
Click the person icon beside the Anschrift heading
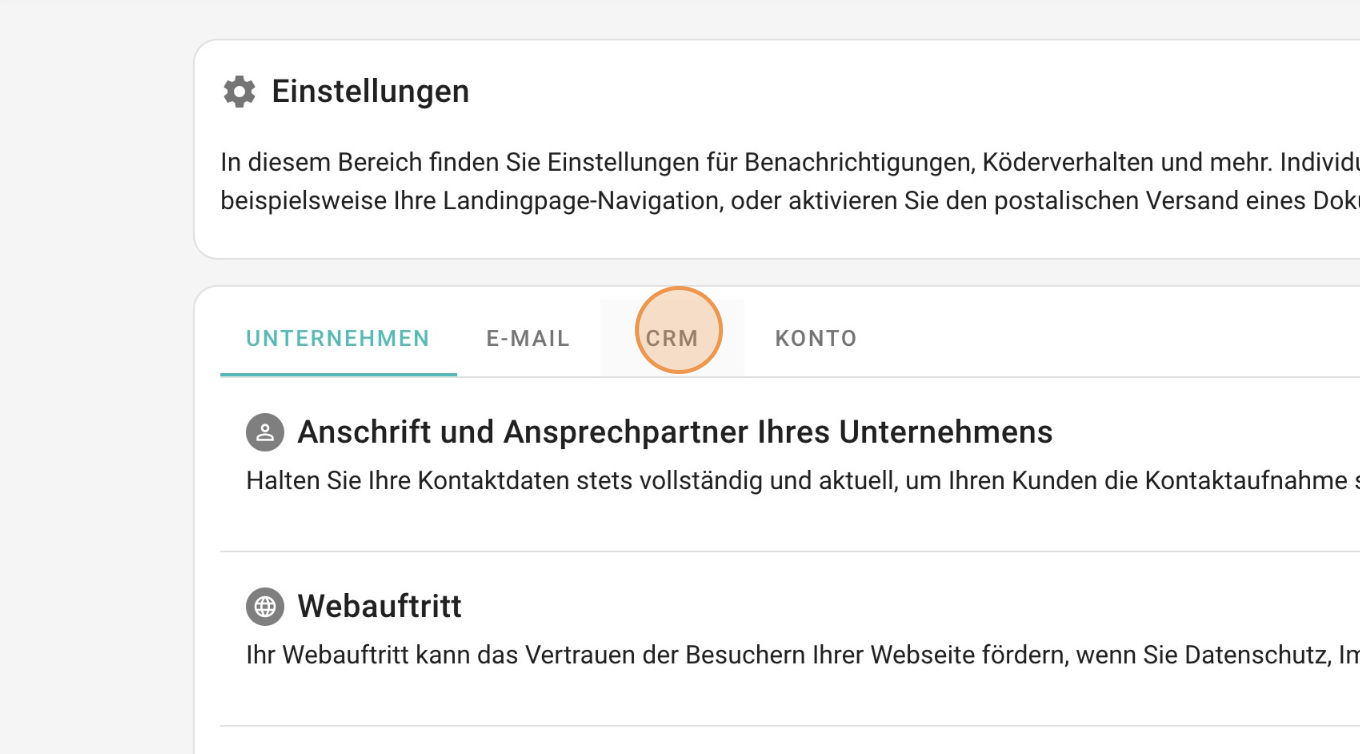[265, 432]
